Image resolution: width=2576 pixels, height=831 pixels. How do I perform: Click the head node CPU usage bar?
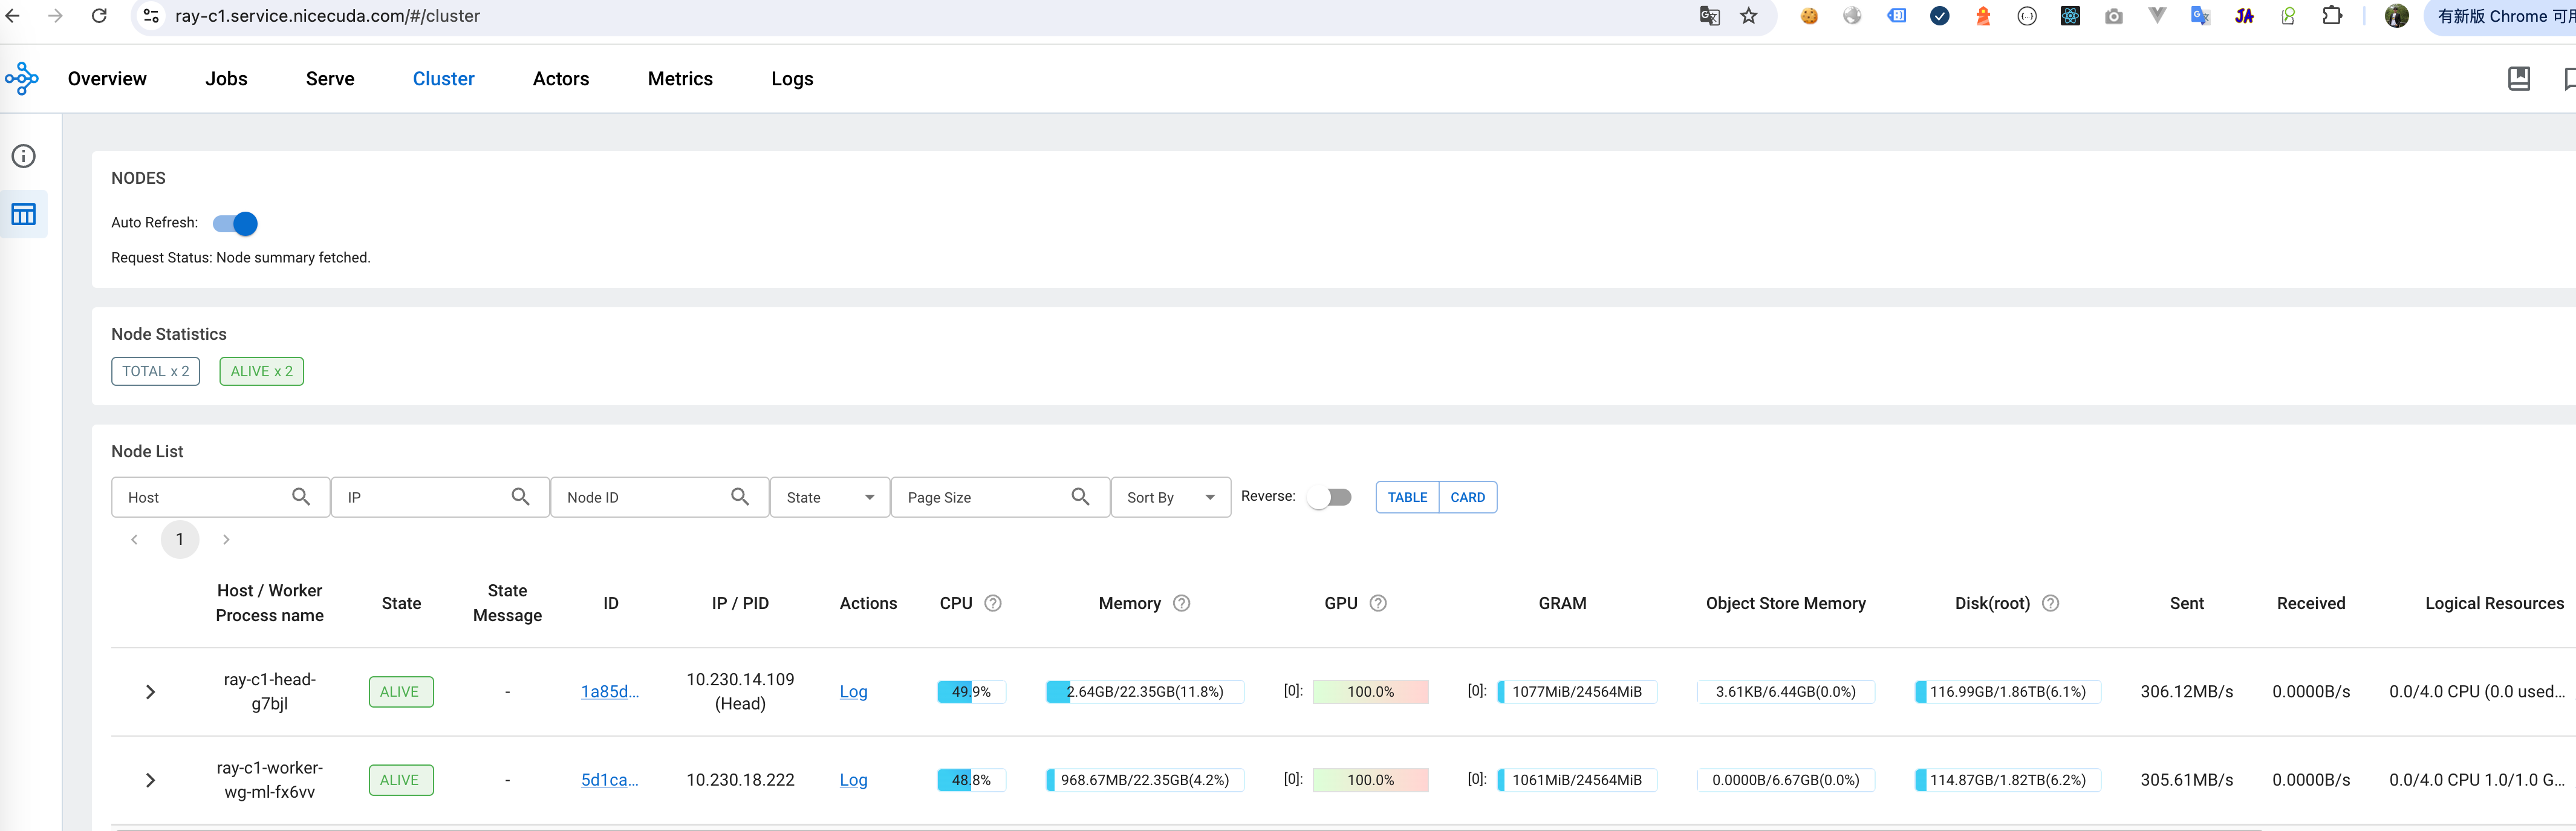[970, 691]
